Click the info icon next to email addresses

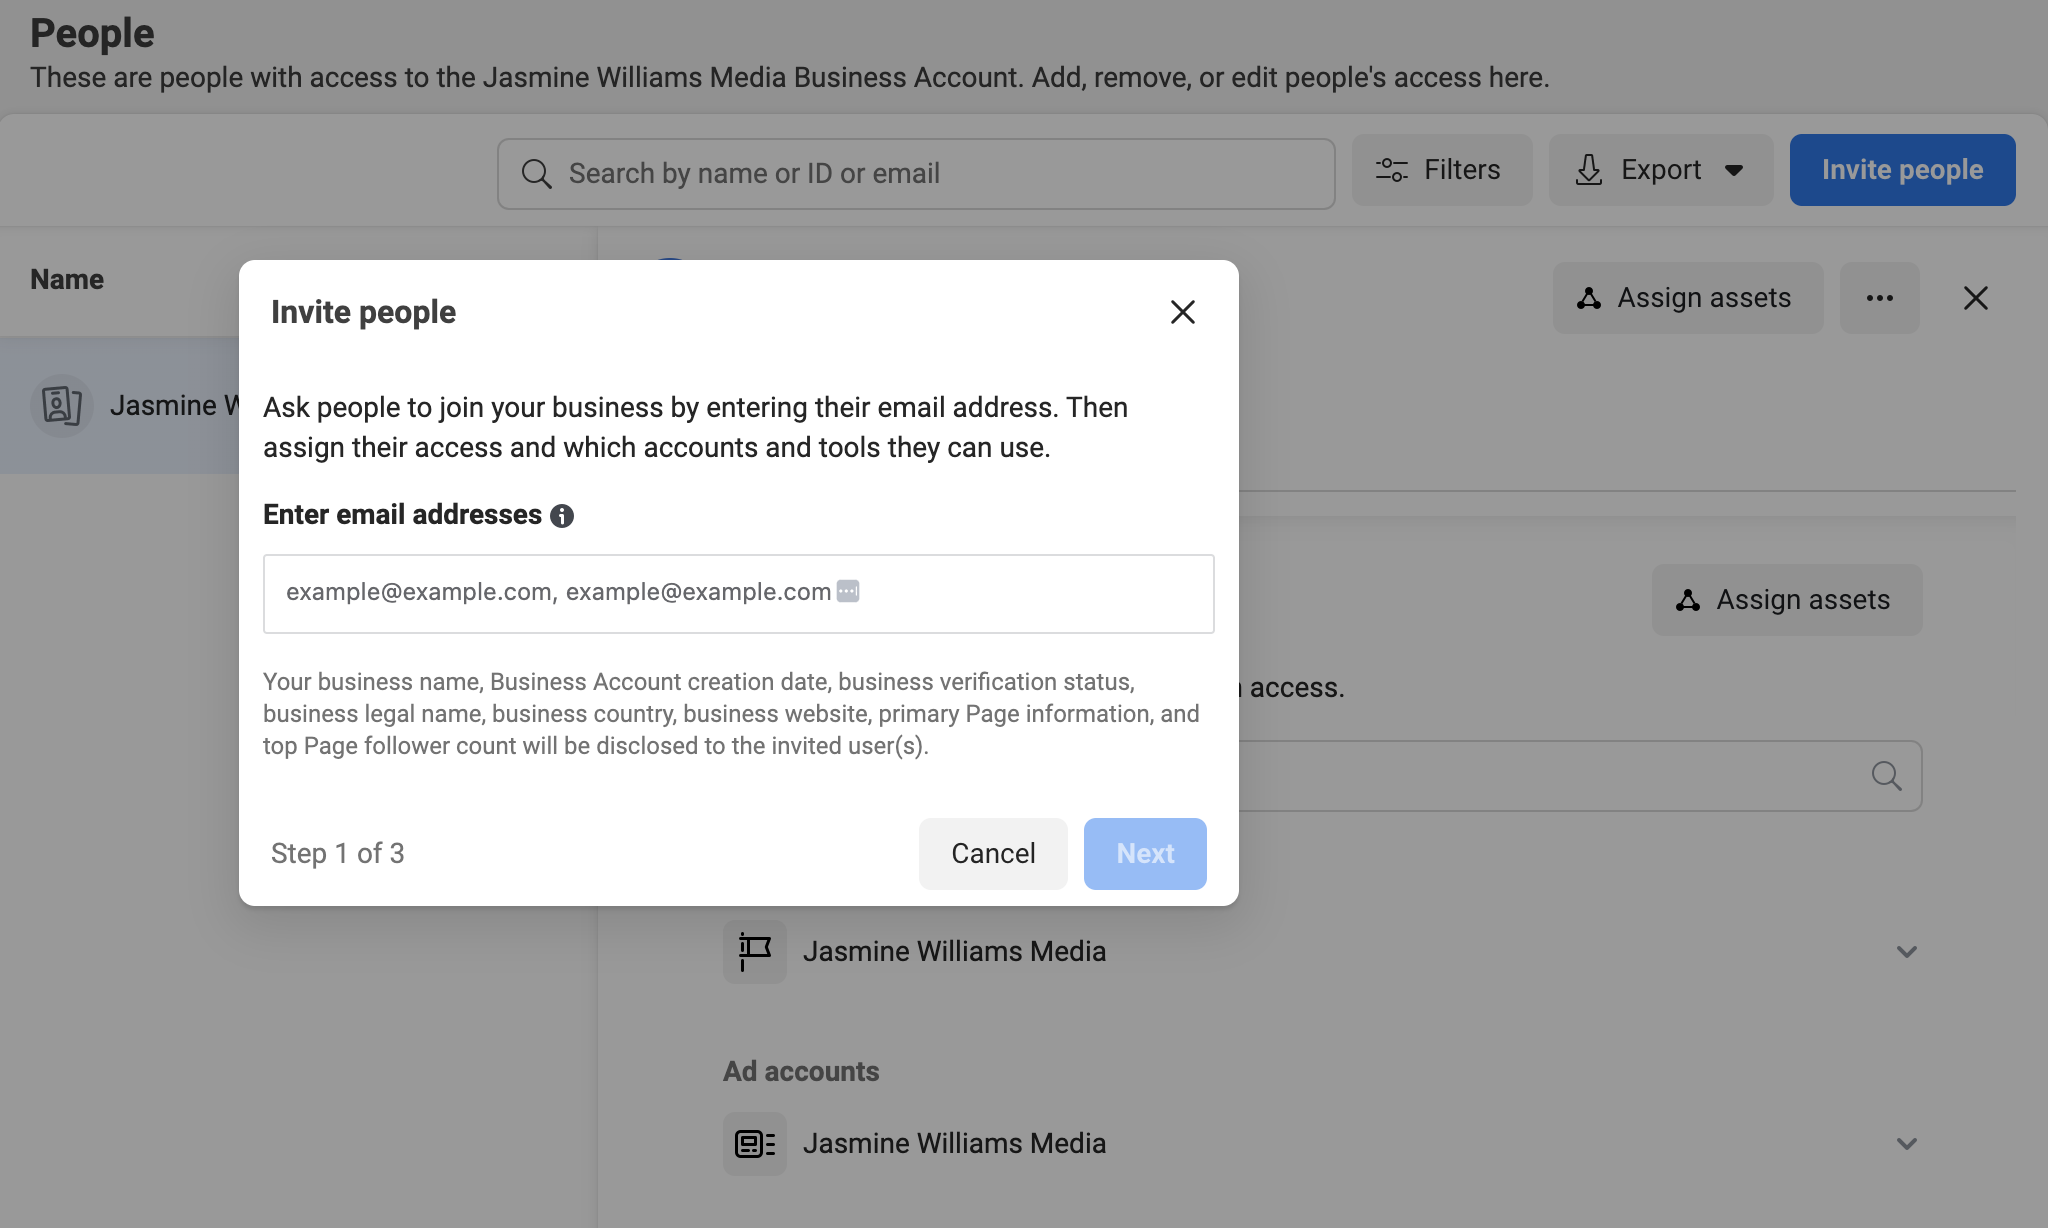click(563, 515)
